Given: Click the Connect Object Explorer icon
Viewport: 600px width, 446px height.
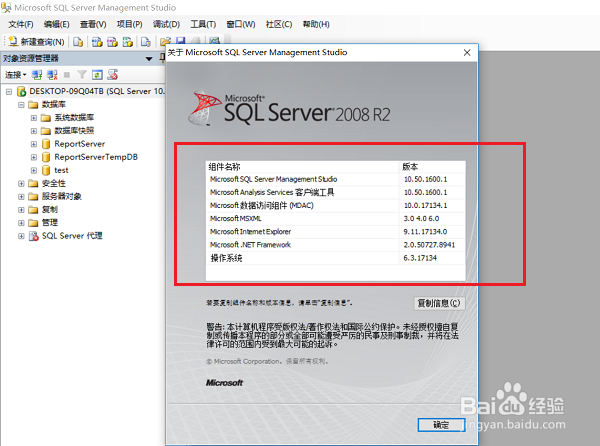Looking at the screenshot, I should (x=37, y=75).
